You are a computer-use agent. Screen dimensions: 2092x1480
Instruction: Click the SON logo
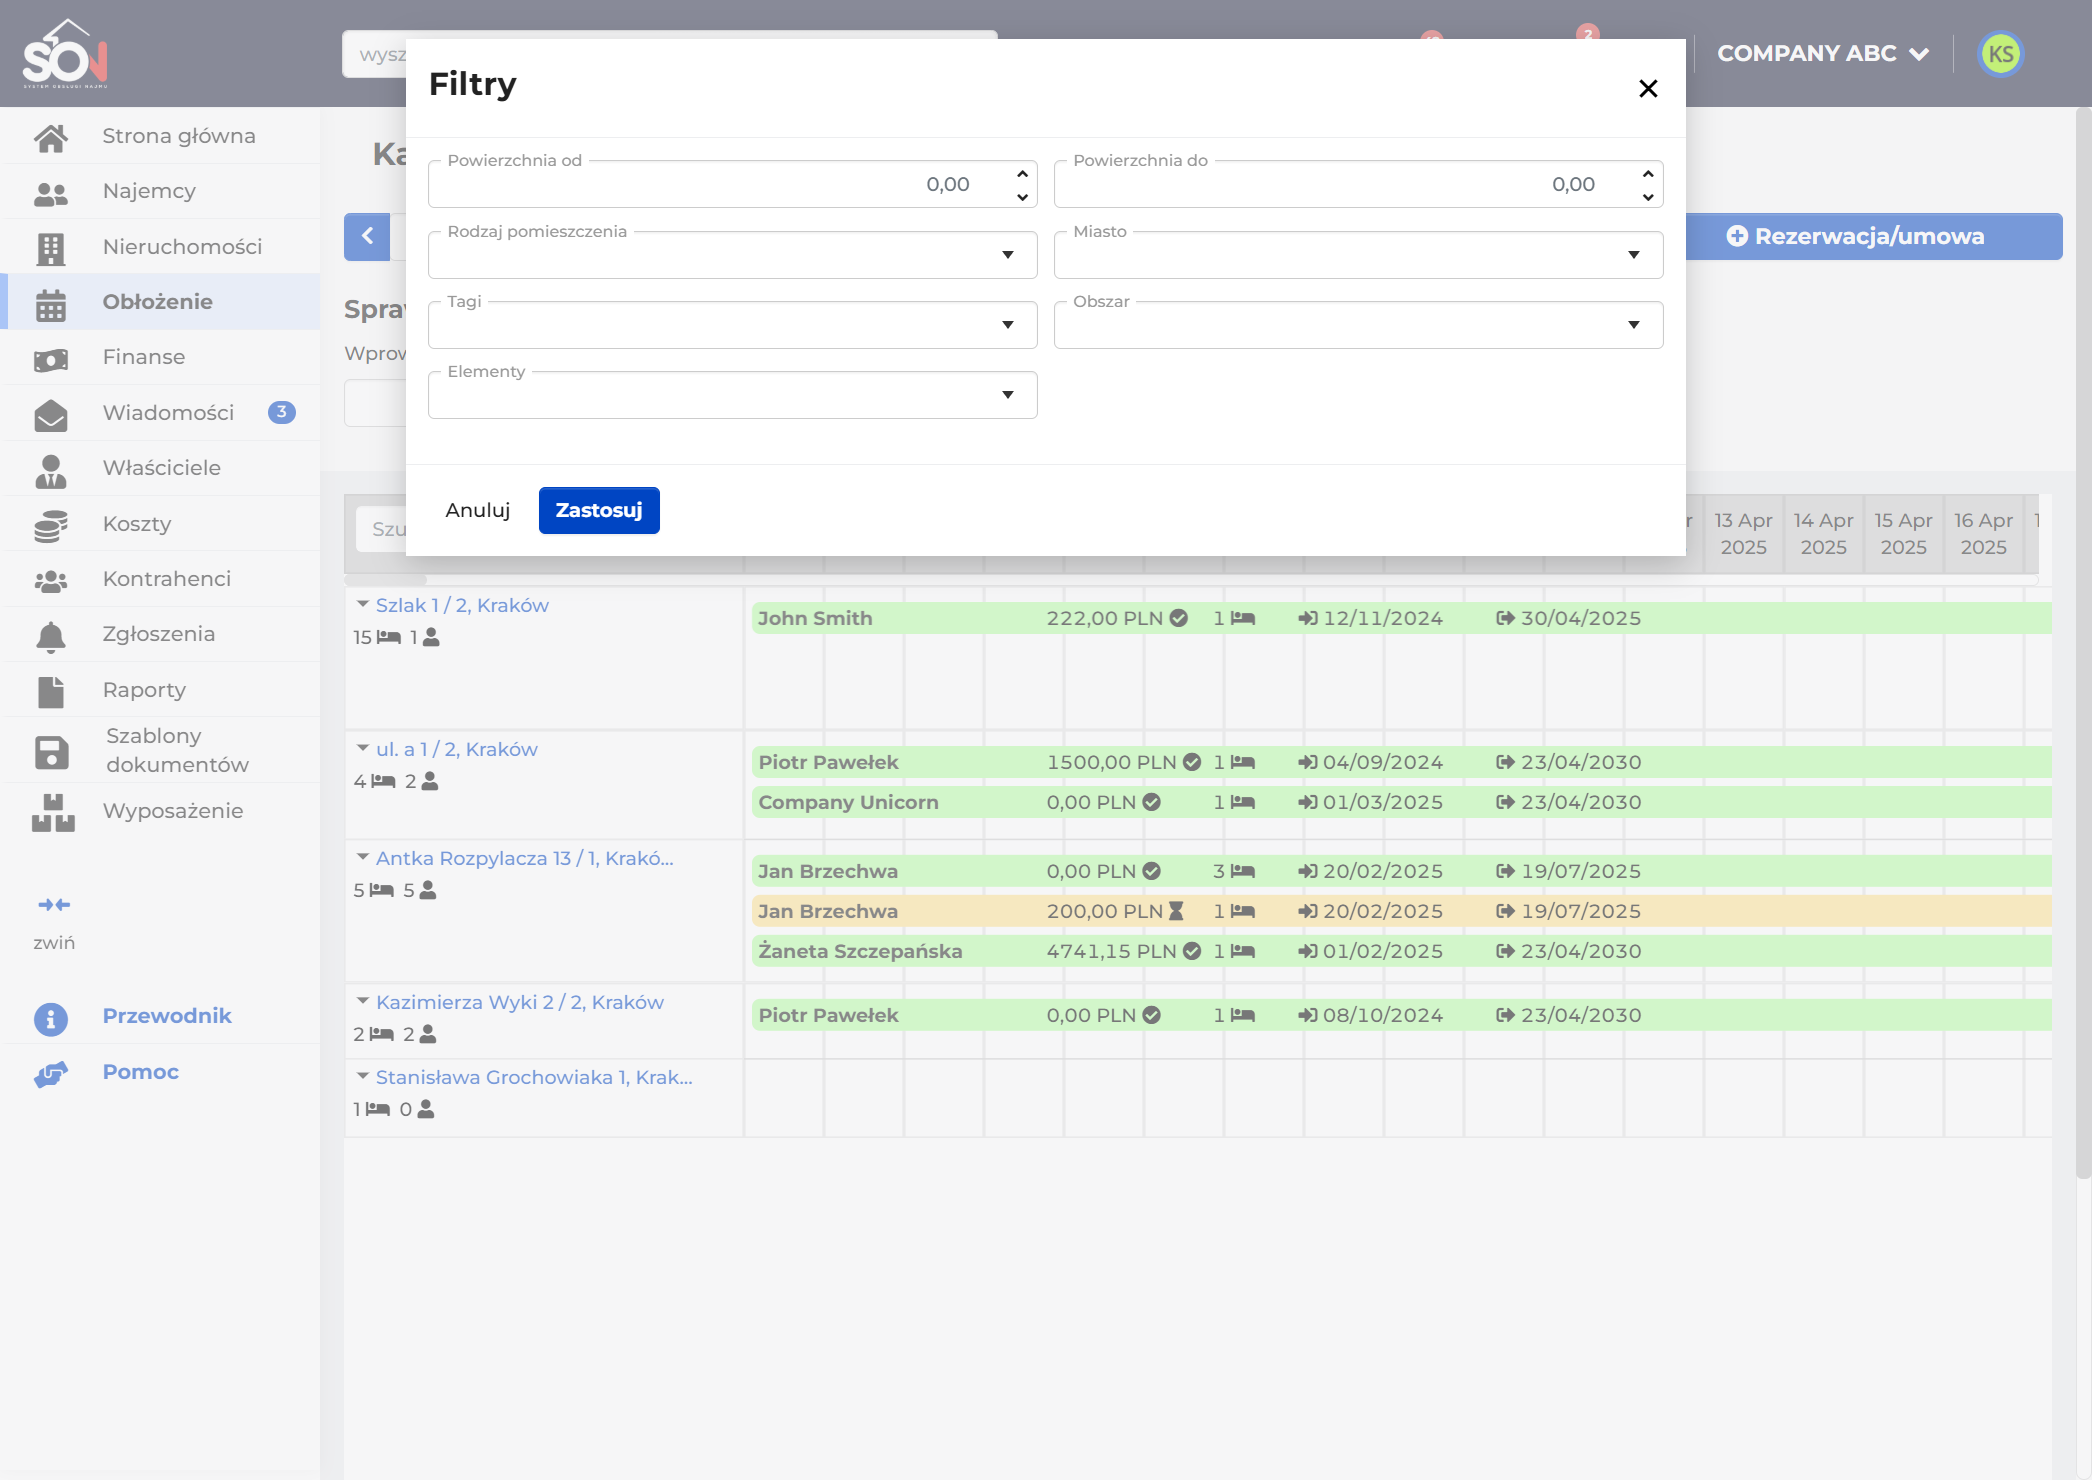tap(65, 54)
